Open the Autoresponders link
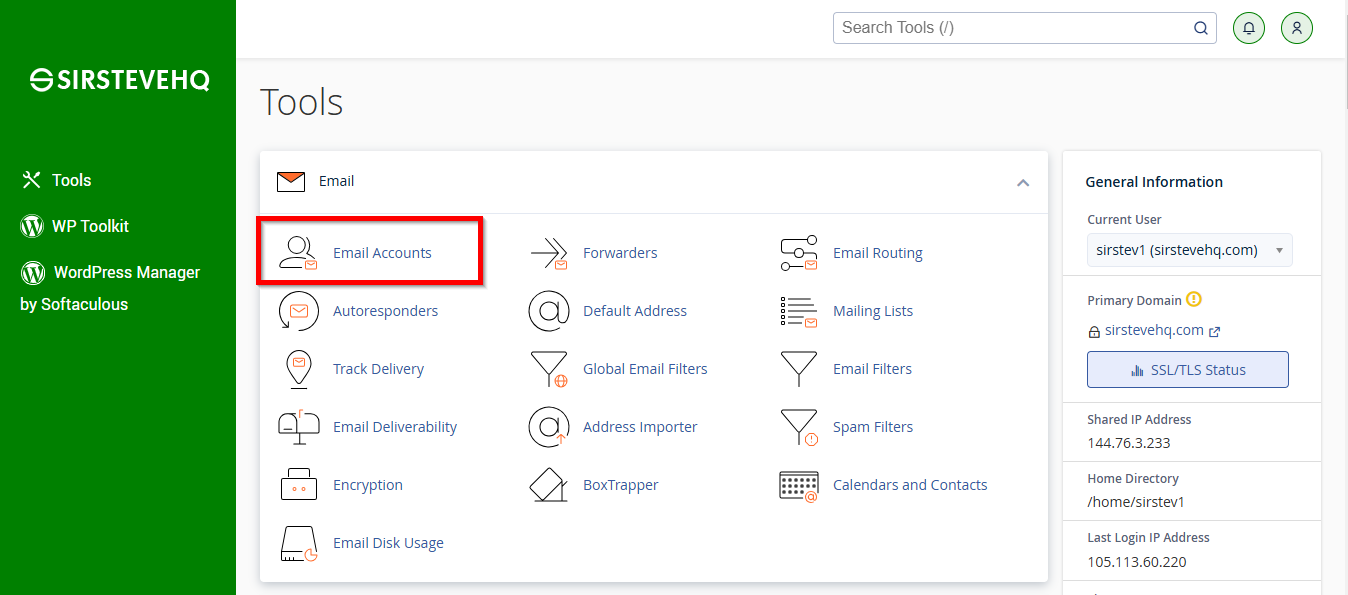This screenshot has height=595, width=1348. click(385, 311)
